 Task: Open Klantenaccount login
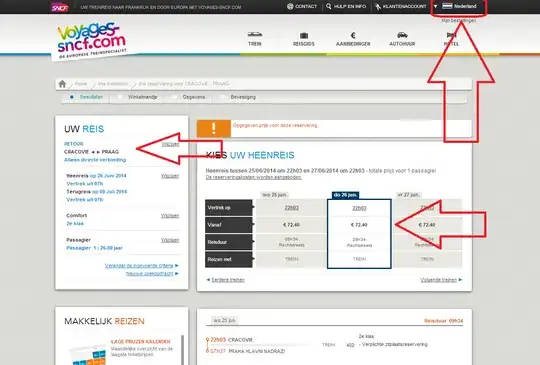coord(401,6)
